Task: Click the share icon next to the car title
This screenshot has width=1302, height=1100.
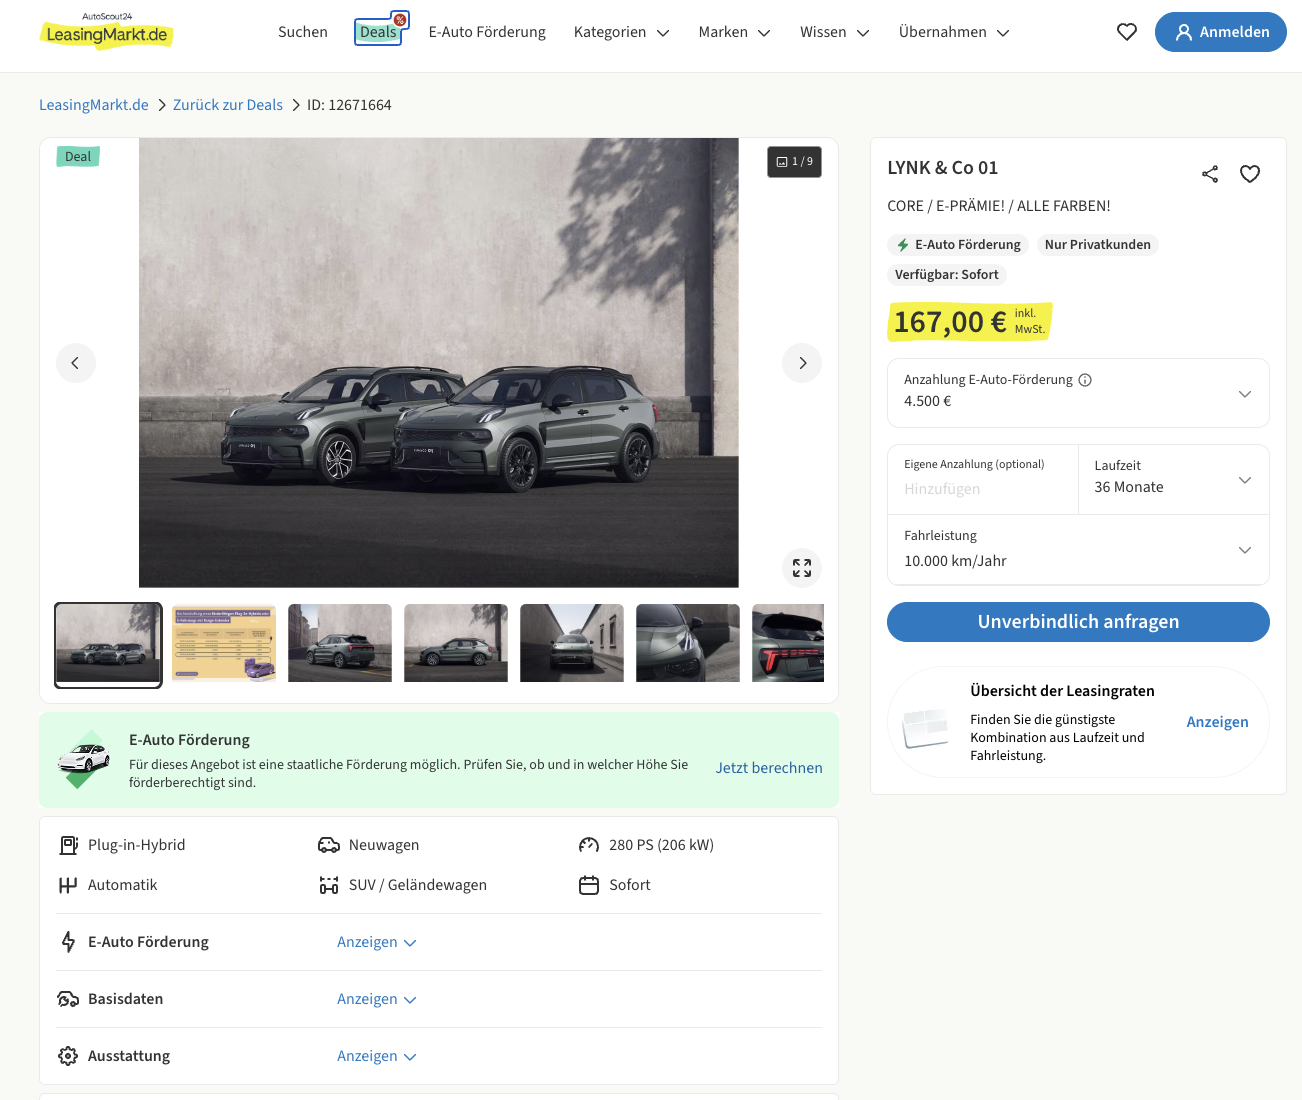Action: 1210,174
